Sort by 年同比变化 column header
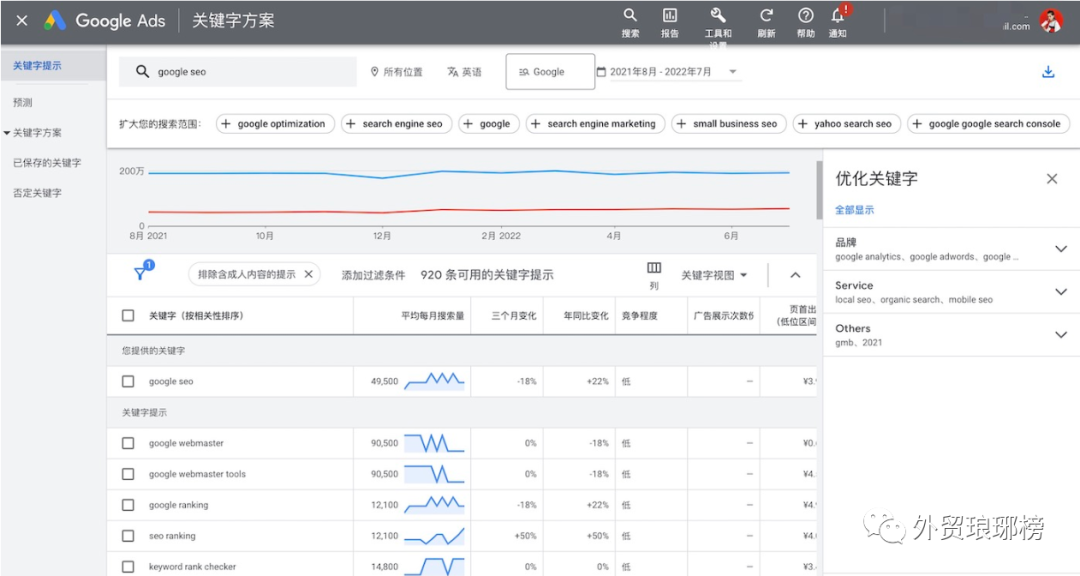Image resolution: width=1080 pixels, height=576 pixels. (586, 316)
